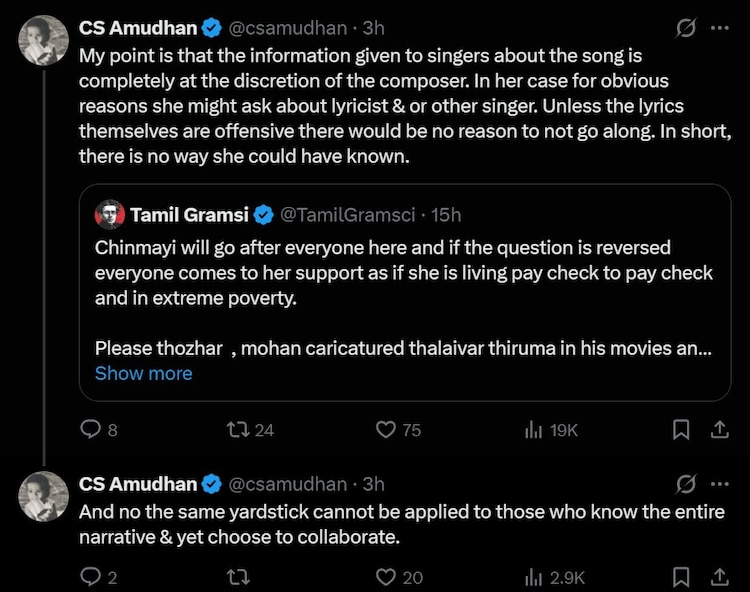
Task: Repost the second CS Amudhan tweet
Action: (238, 577)
